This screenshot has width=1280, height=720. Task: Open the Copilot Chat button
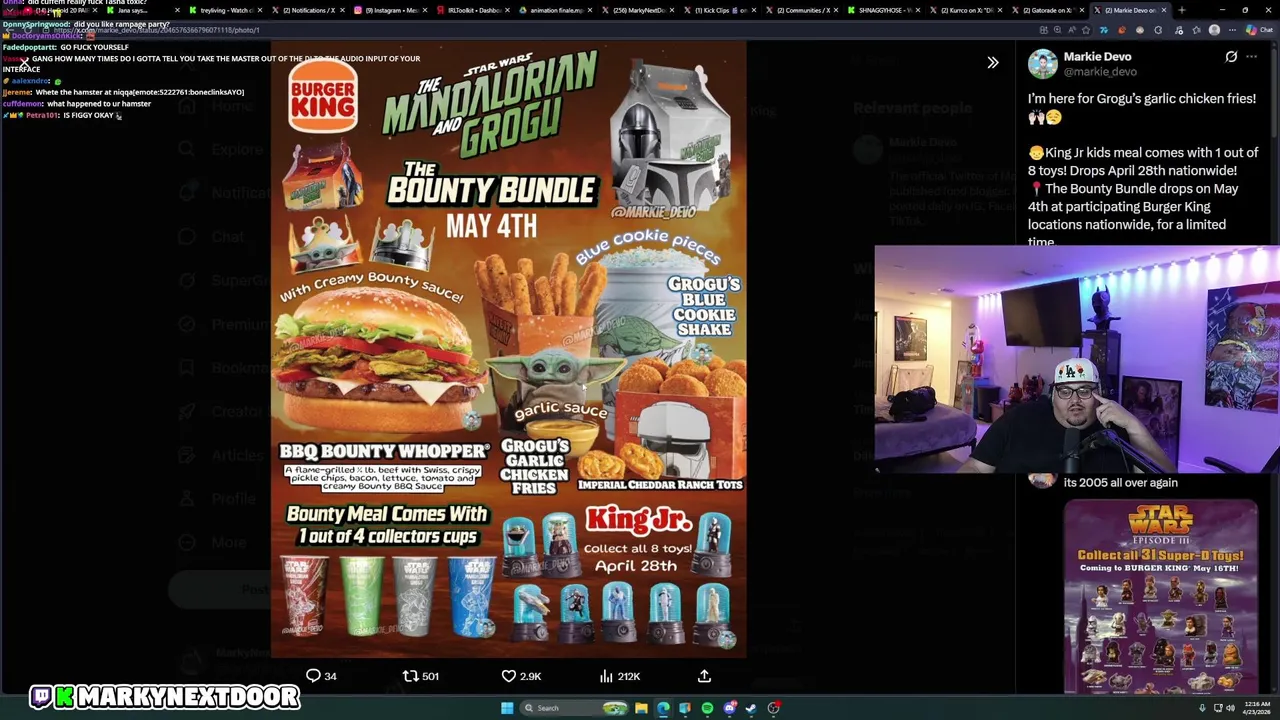(1258, 30)
